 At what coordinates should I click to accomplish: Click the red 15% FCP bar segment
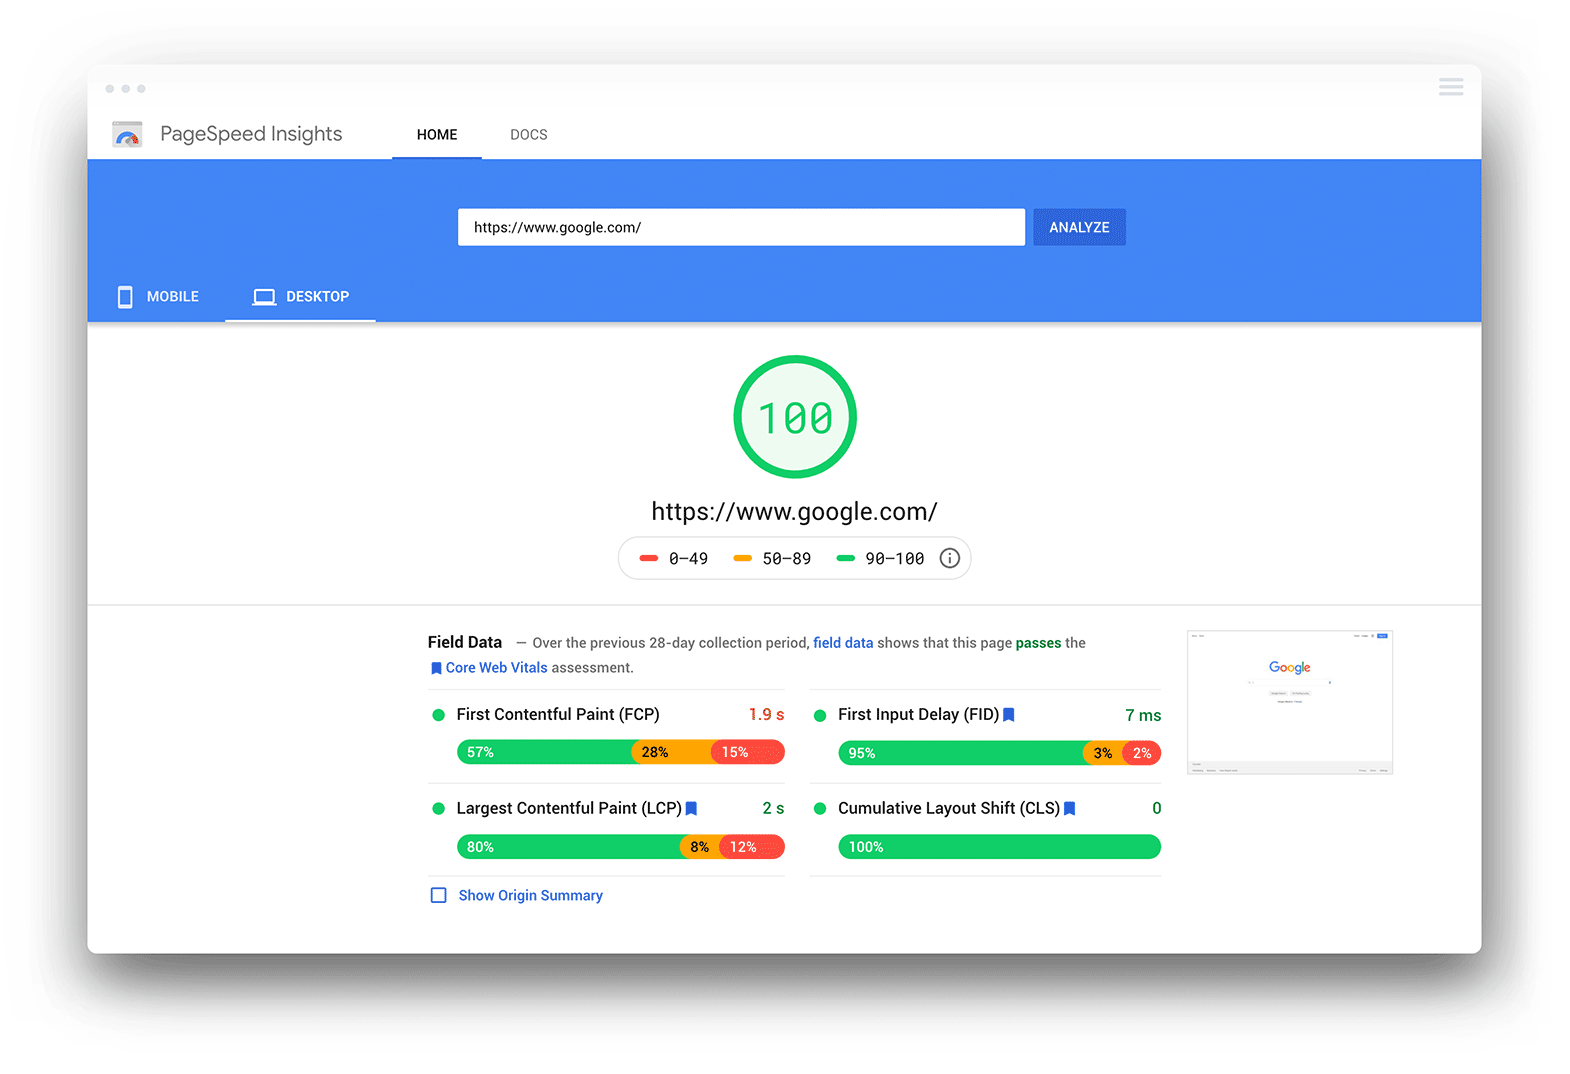(x=748, y=752)
